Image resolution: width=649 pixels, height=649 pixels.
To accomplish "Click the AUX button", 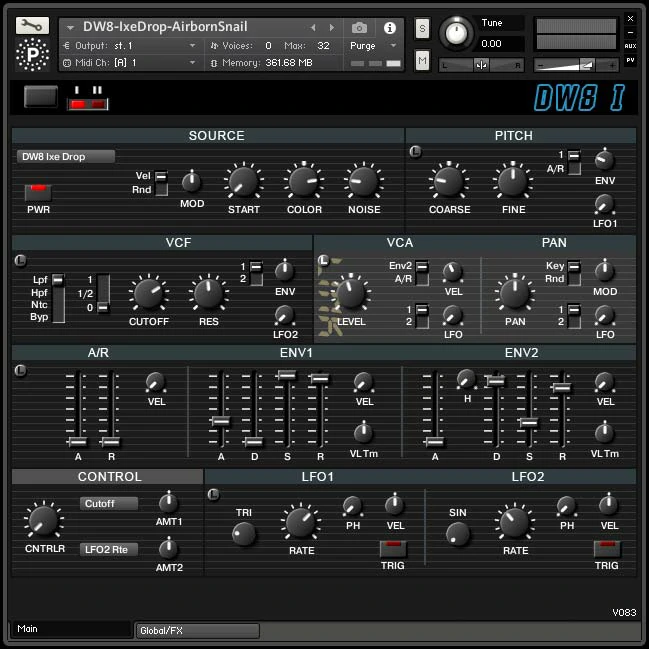I will tap(630, 46).
